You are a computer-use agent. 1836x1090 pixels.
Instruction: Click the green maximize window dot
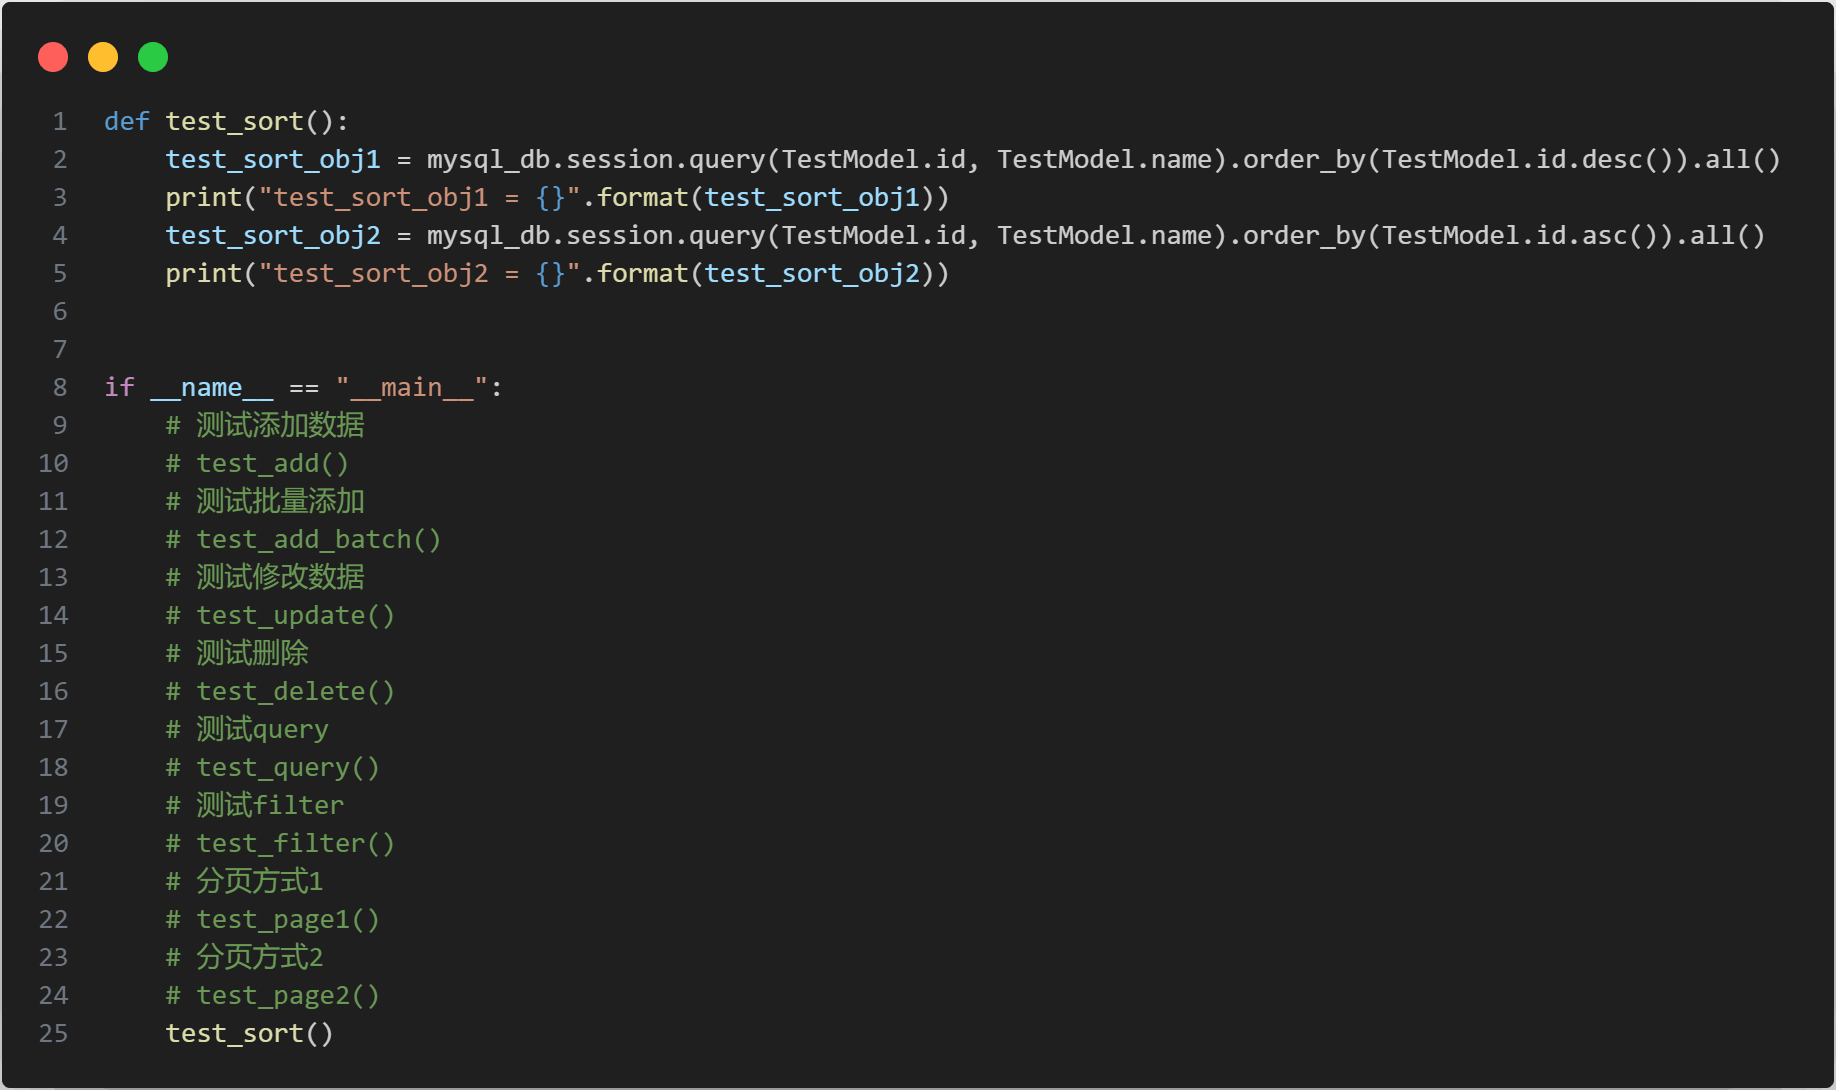click(x=153, y=57)
